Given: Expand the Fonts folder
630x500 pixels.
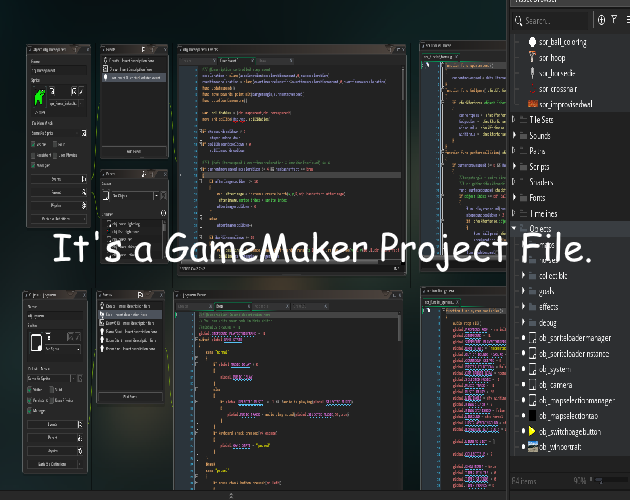Looking at the screenshot, I should [514, 197].
